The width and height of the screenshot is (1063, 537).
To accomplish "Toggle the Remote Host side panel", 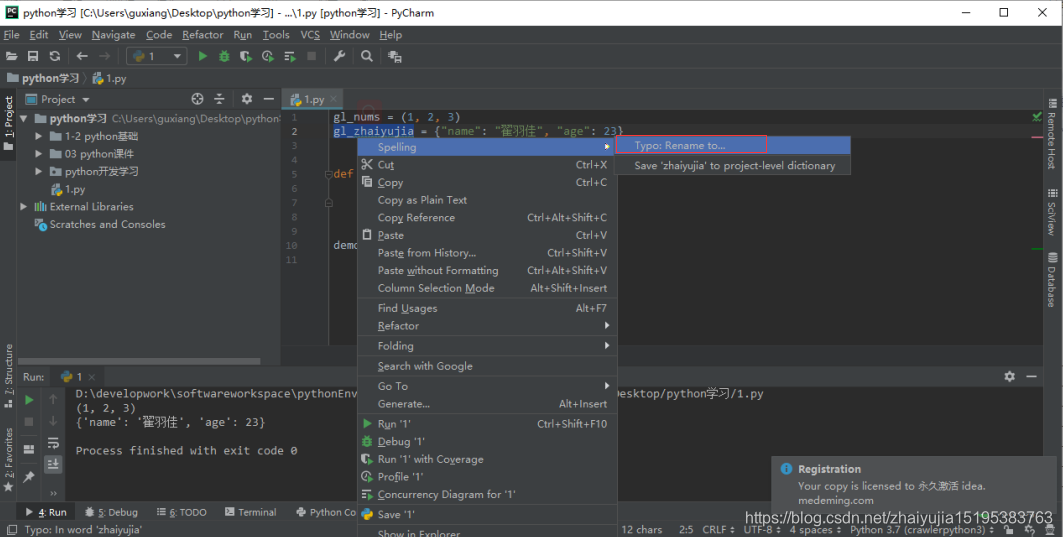I will [x=1051, y=134].
